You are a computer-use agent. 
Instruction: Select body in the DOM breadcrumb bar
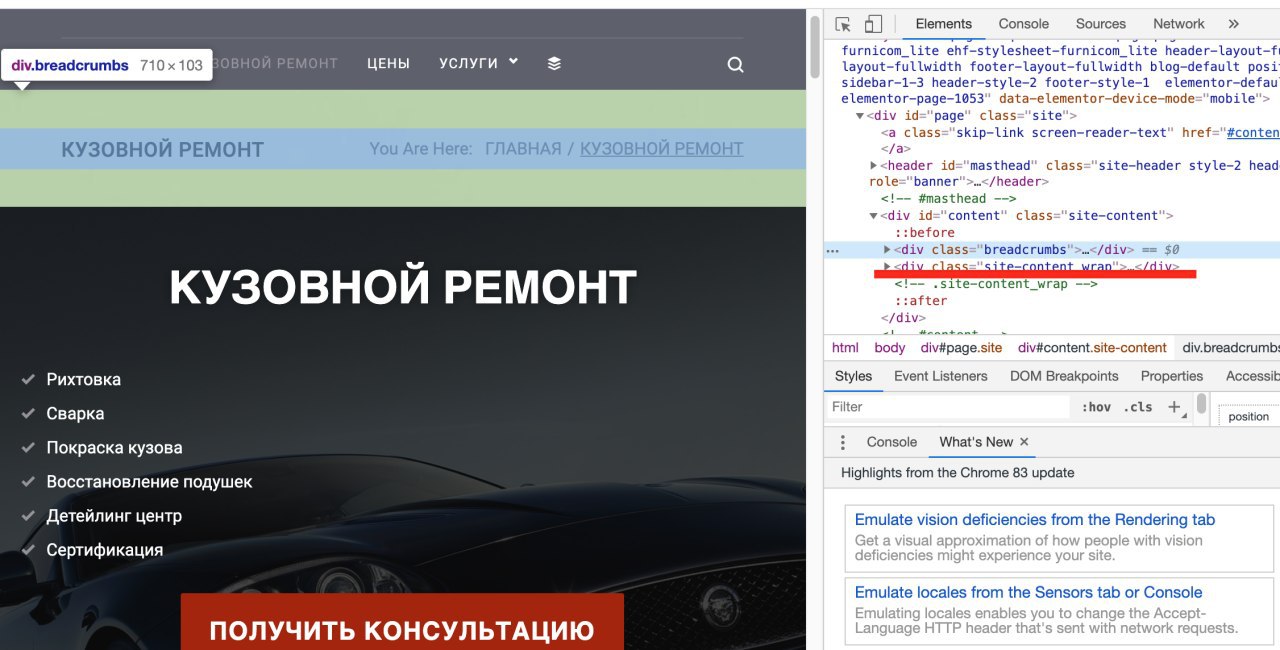(x=889, y=348)
